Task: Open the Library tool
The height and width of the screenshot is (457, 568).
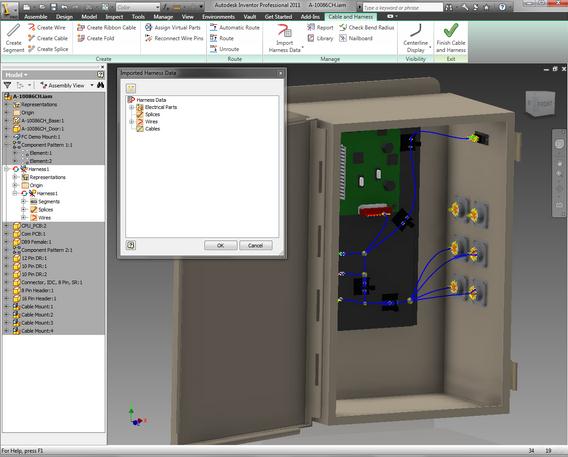Action: click(x=320, y=38)
